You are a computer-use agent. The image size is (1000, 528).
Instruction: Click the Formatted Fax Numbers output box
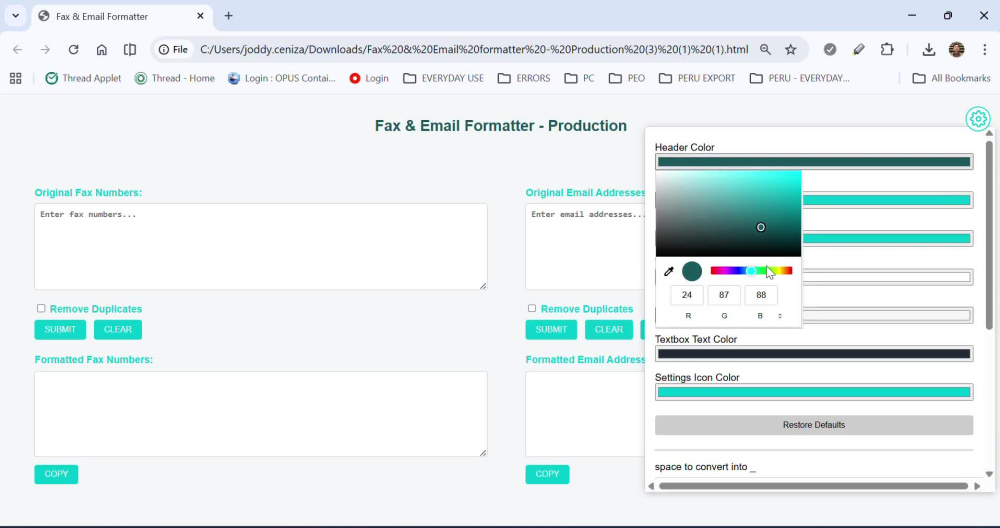pos(261,414)
